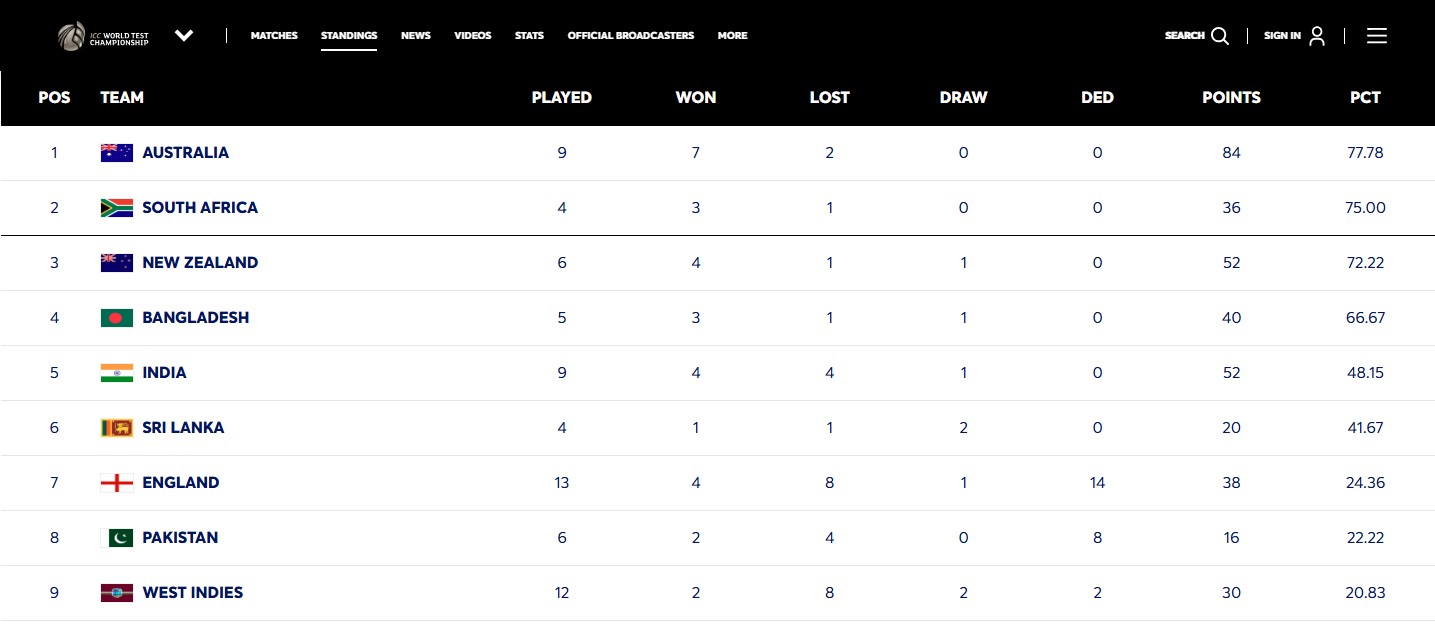The image size is (1435, 629).
Task: Click the England flag icon
Action: [x=117, y=483]
